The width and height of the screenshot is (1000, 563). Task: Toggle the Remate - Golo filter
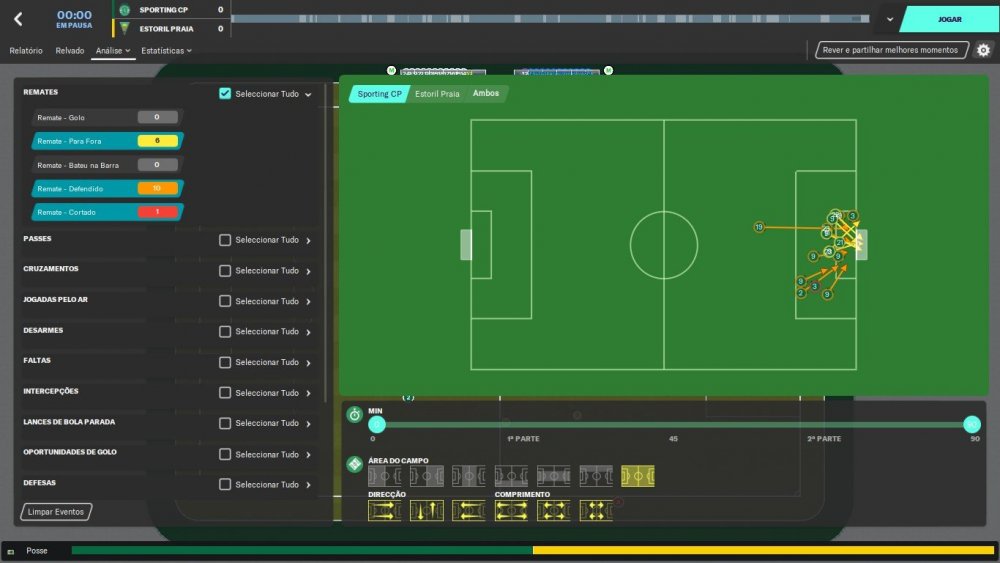(107, 117)
